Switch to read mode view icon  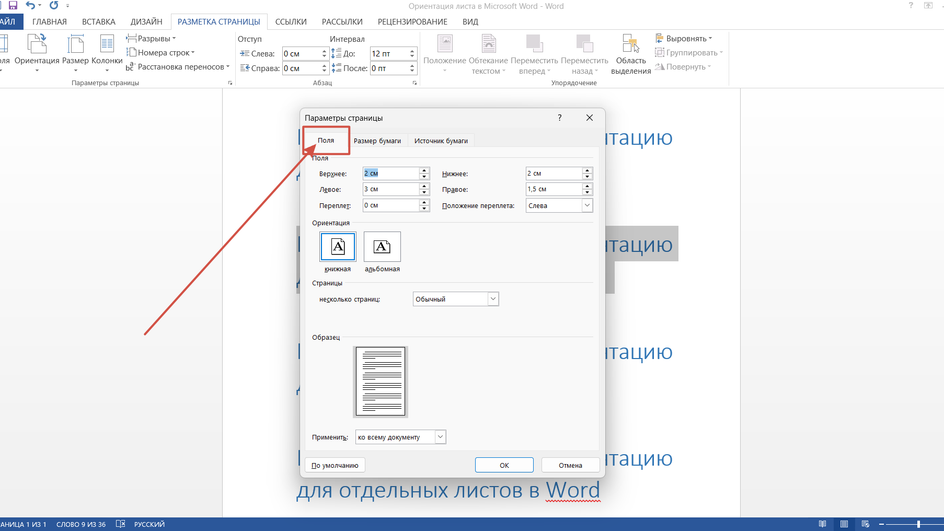pos(822,524)
